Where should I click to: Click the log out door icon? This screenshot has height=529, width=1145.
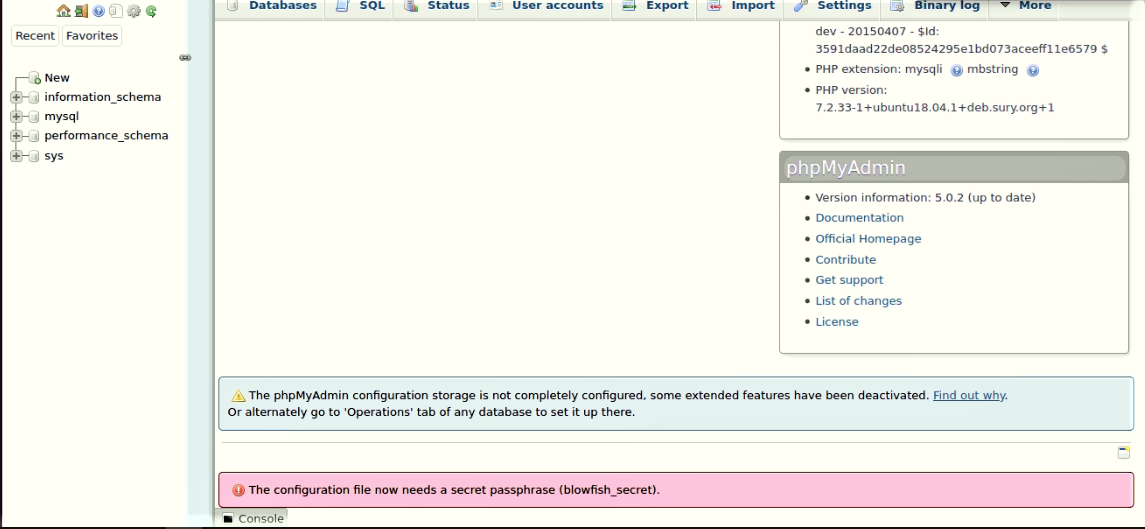[x=81, y=11]
